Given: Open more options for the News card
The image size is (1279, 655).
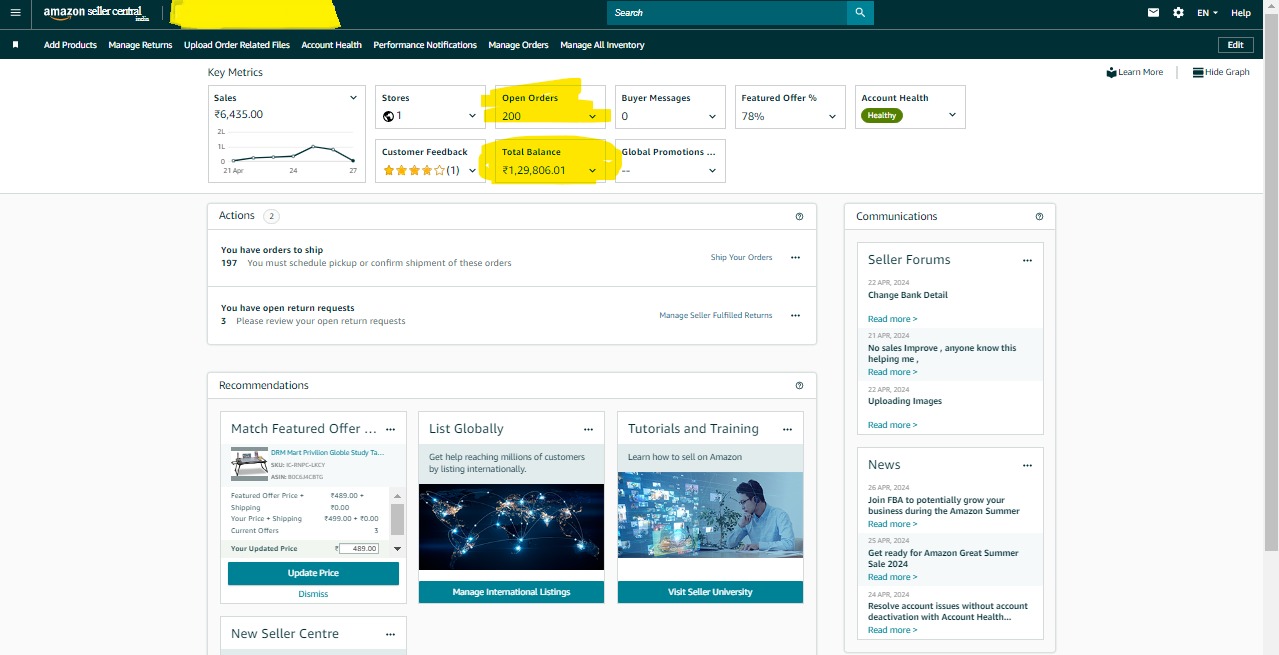Looking at the screenshot, I should [1027, 465].
